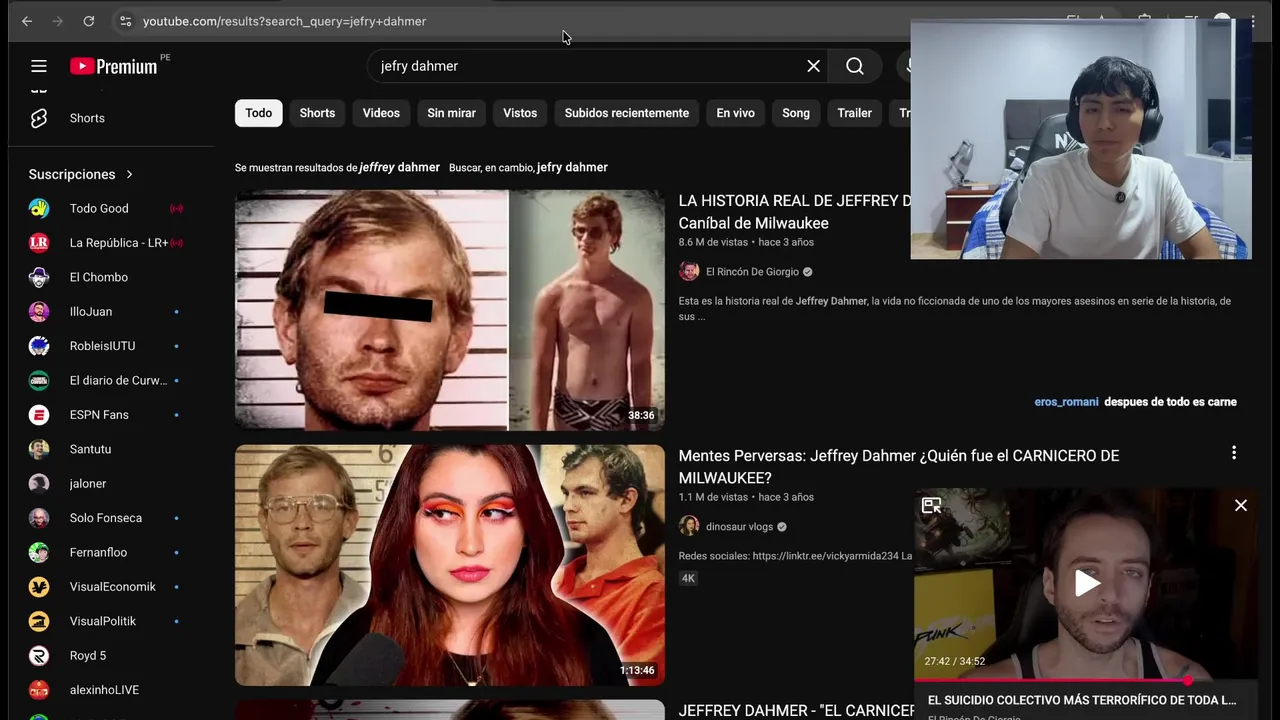
Task: Open Mentes Perversas video title
Action: pyautogui.click(x=899, y=467)
